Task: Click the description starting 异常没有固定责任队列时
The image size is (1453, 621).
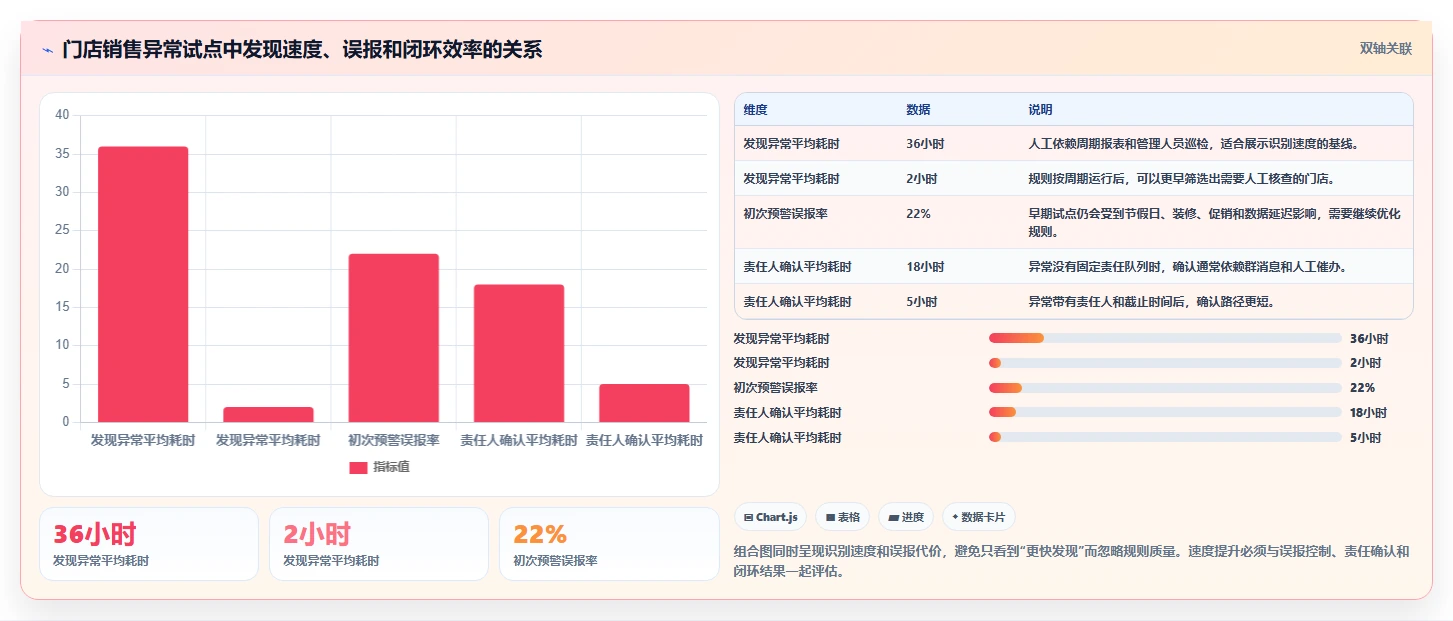Action: point(1187,267)
